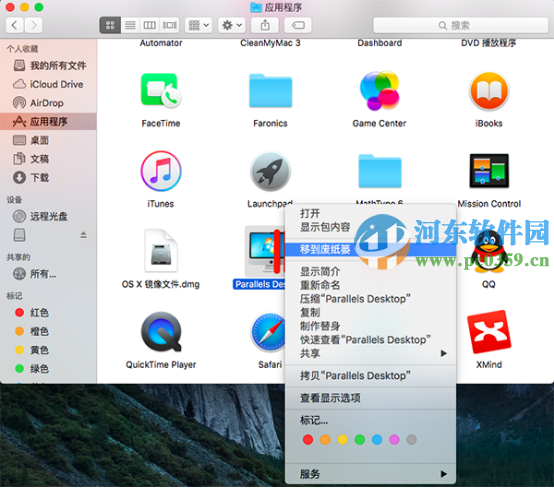The image size is (554, 488).
Task: Choose 显示包内容 in the context menu
Action: [x=370, y=227]
